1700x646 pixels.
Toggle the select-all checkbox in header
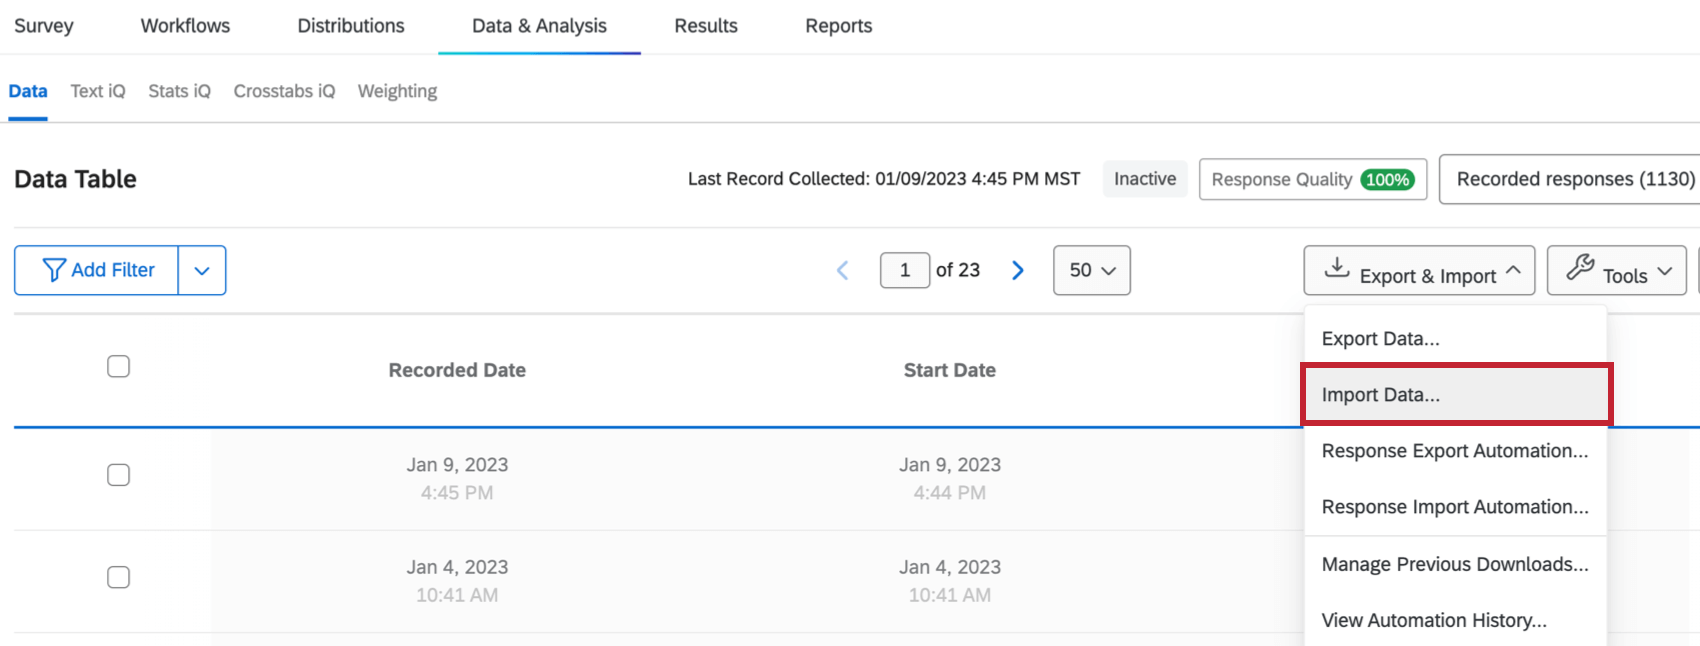pos(118,367)
